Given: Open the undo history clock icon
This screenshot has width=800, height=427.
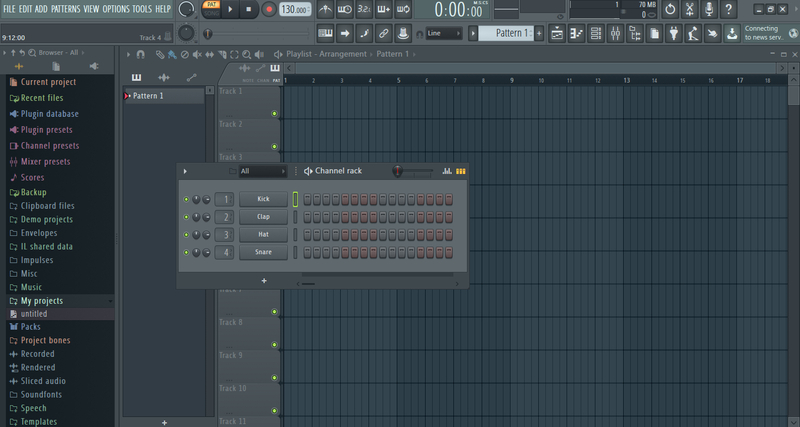Looking at the screenshot, I should point(670,9).
